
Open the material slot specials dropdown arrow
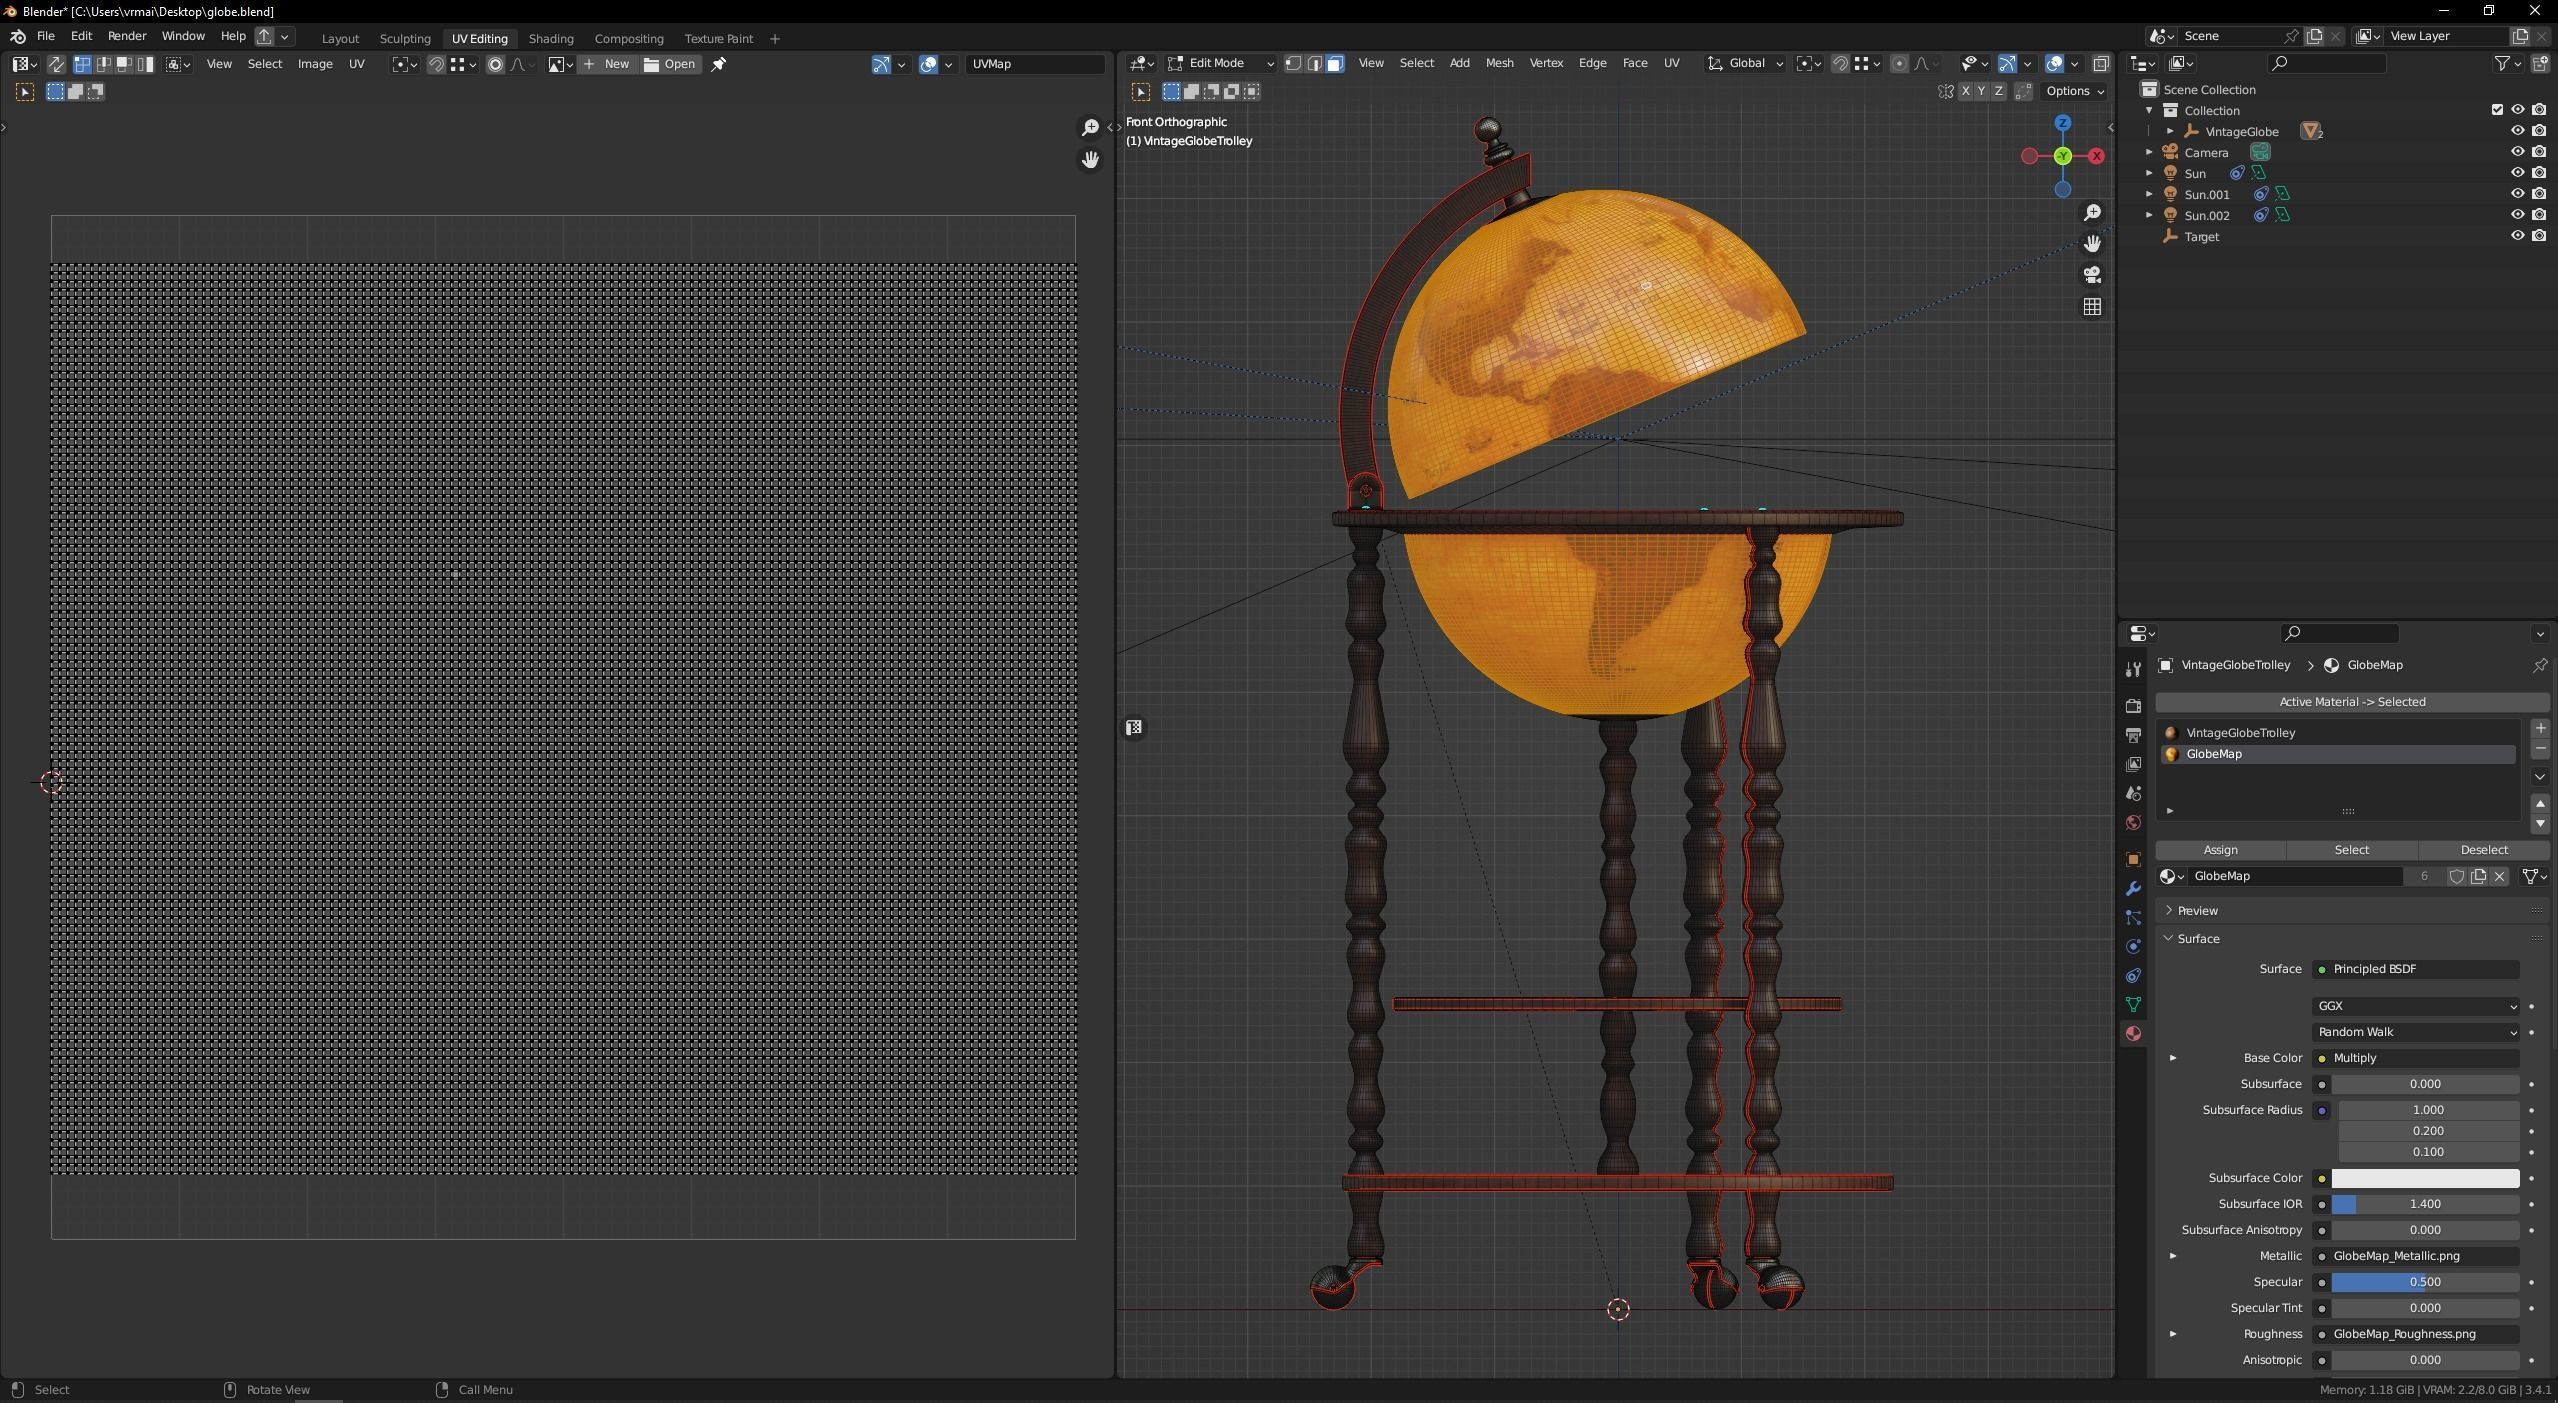pos(2539,776)
